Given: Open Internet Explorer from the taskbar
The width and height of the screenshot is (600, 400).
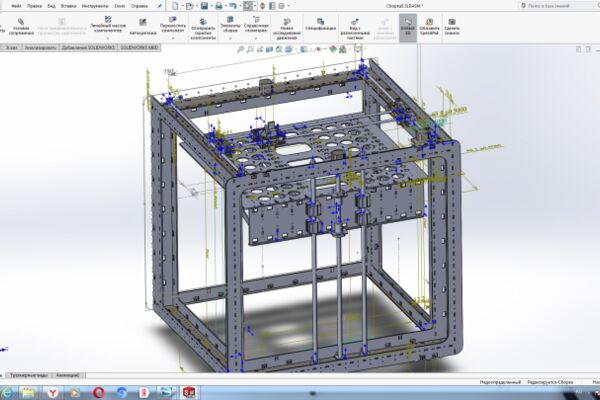Looking at the screenshot, I should (7, 393).
